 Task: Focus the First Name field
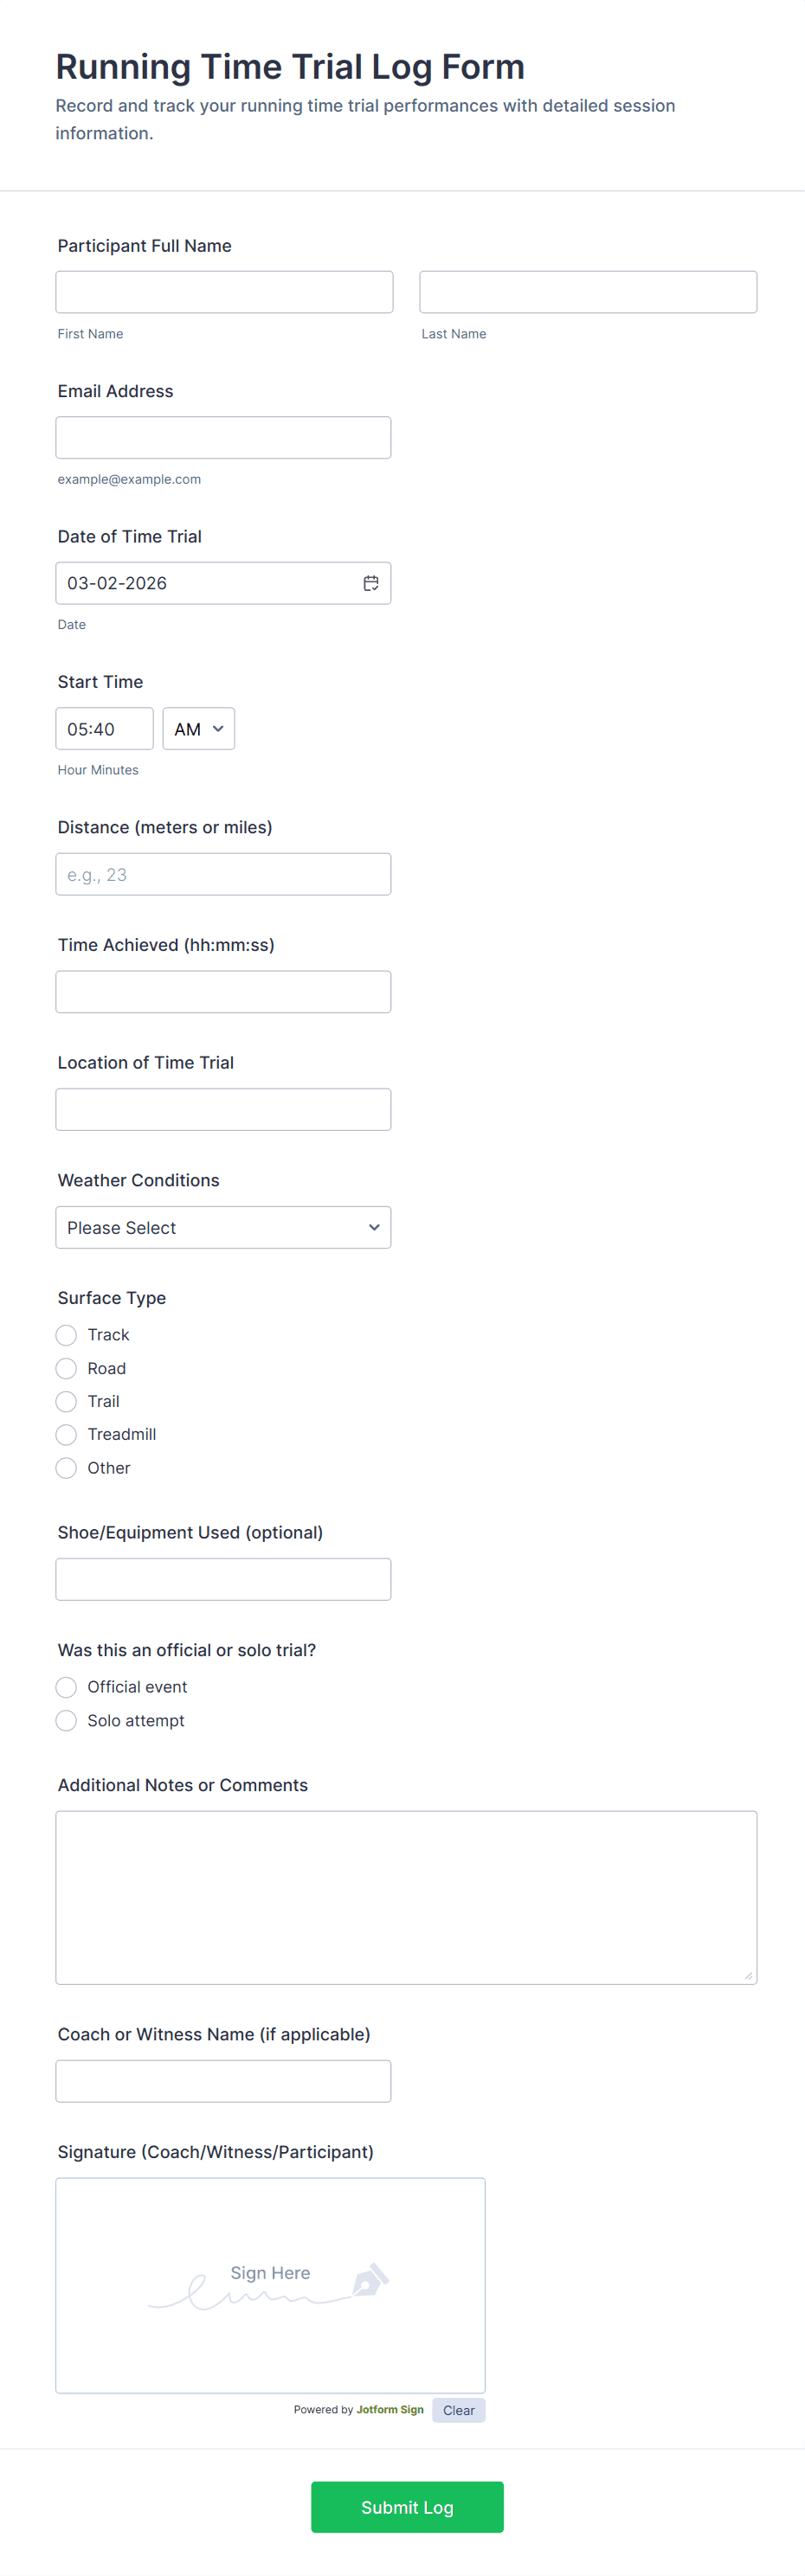[224, 292]
